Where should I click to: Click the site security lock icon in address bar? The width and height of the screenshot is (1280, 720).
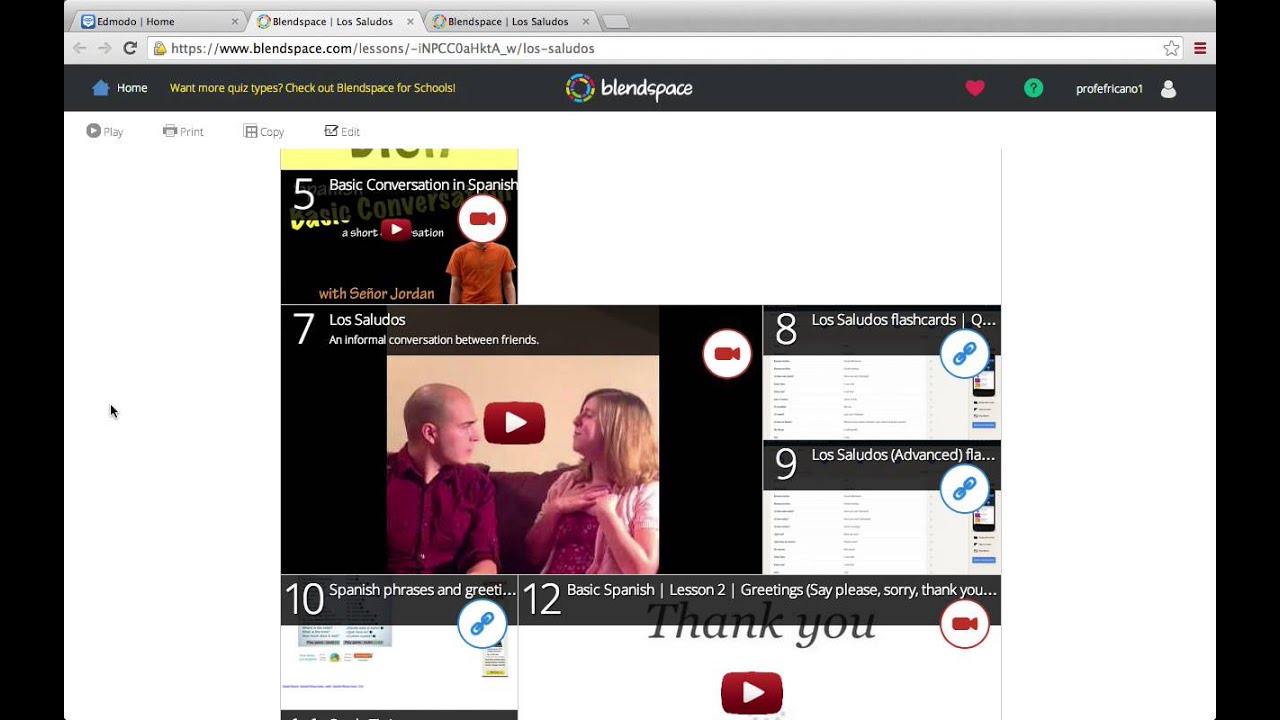(159, 48)
